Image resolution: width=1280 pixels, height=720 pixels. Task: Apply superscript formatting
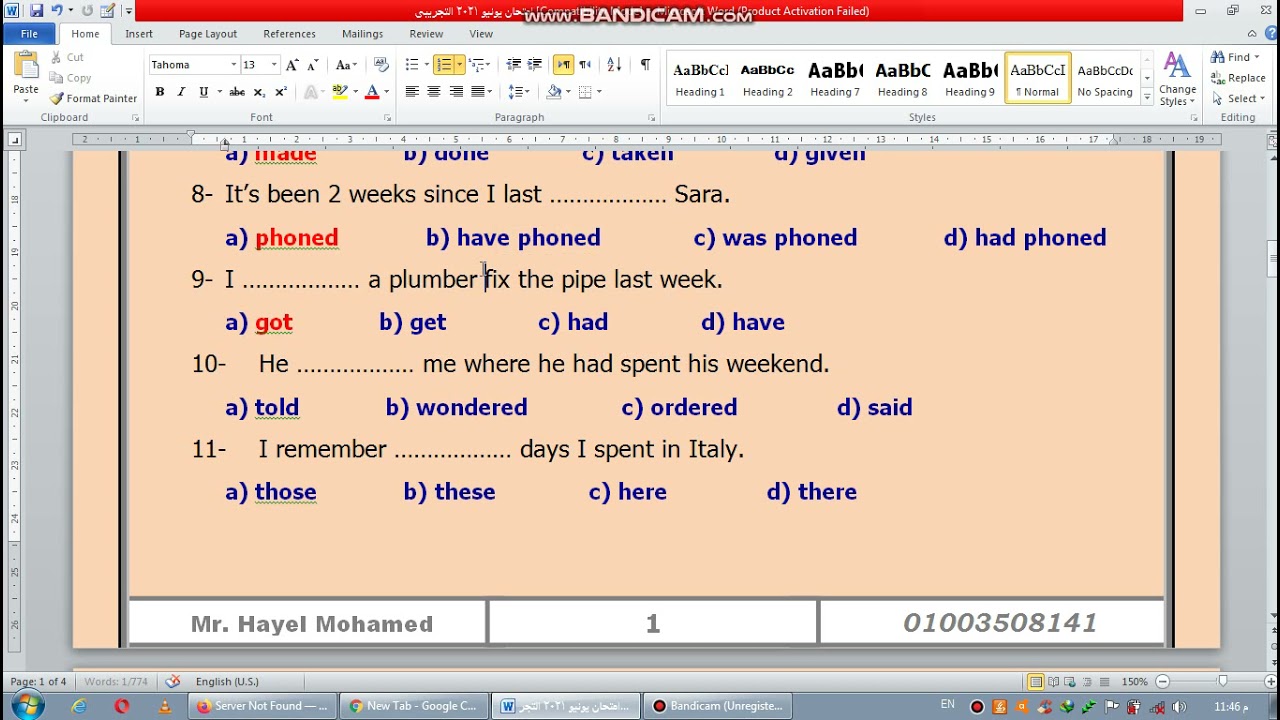click(x=281, y=92)
